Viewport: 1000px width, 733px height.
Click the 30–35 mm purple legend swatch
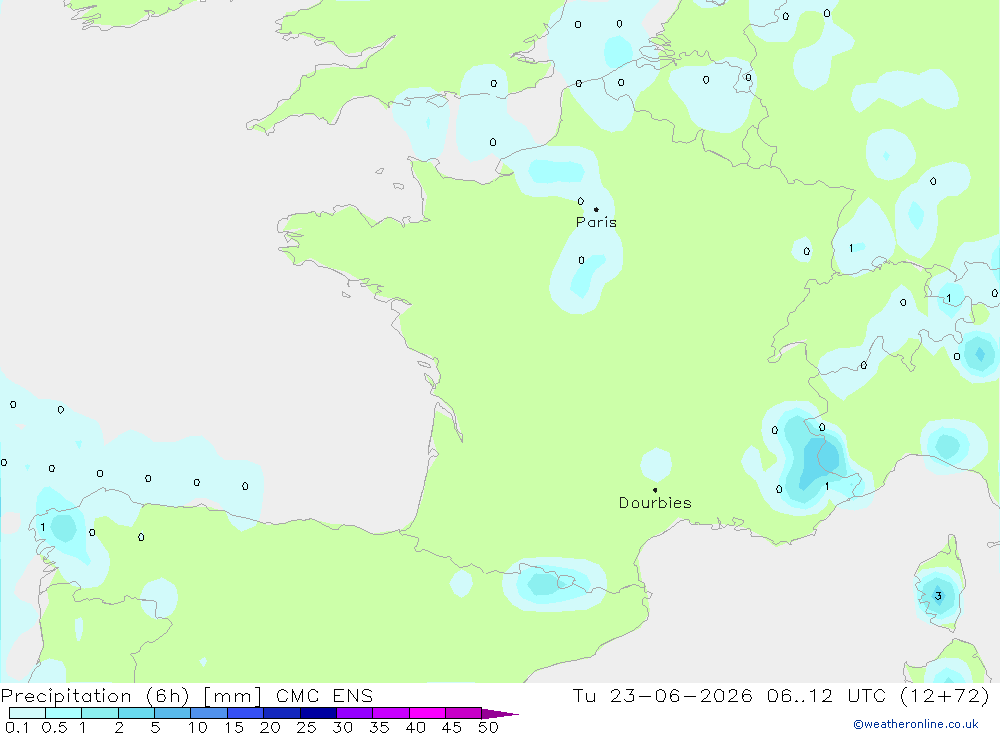click(x=355, y=713)
